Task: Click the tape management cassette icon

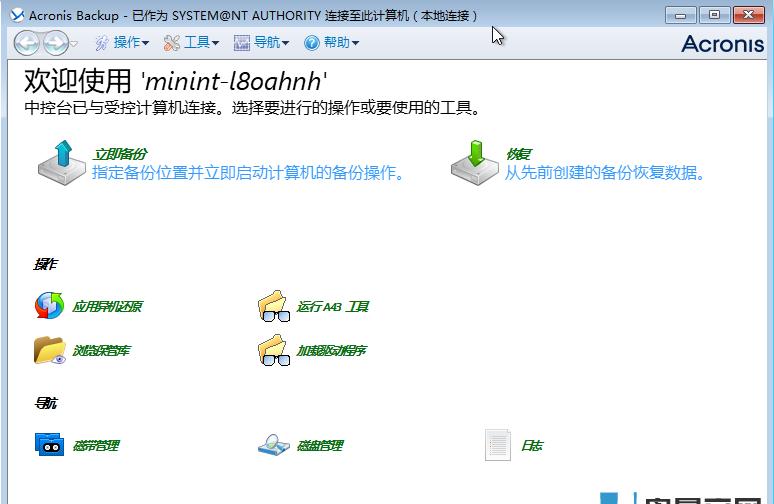Action: coord(49,444)
